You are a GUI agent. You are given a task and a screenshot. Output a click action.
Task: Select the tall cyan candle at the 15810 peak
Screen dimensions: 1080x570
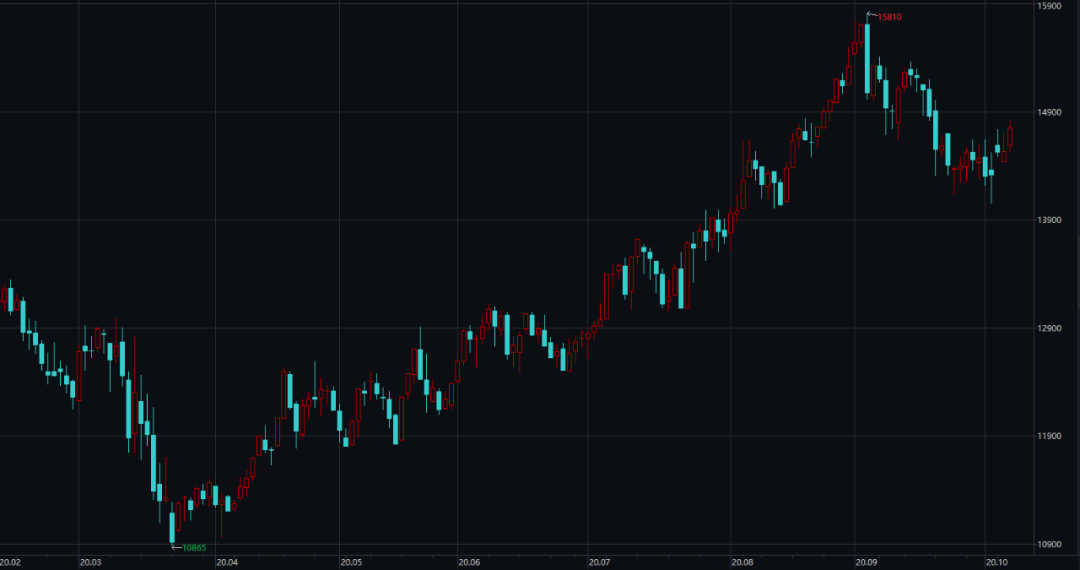click(x=867, y=58)
